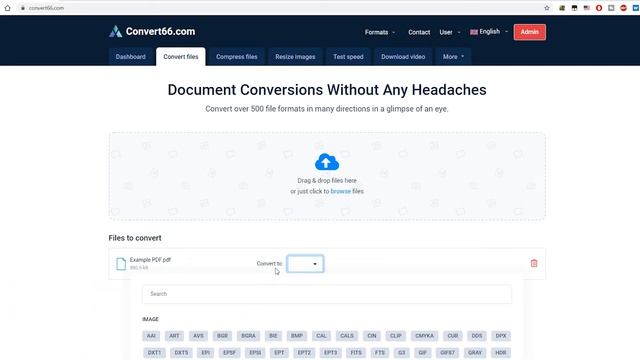The width and height of the screenshot is (640, 360).
Task: Open the Test speed tab
Action: 348,57
